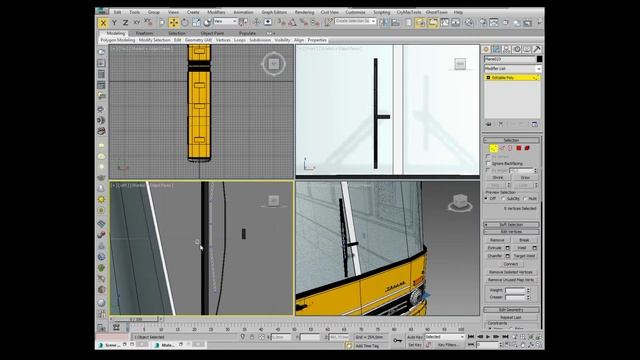This screenshot has height=360, width=640.
Task: Click the Extrude button
Action: coord(495,248)
